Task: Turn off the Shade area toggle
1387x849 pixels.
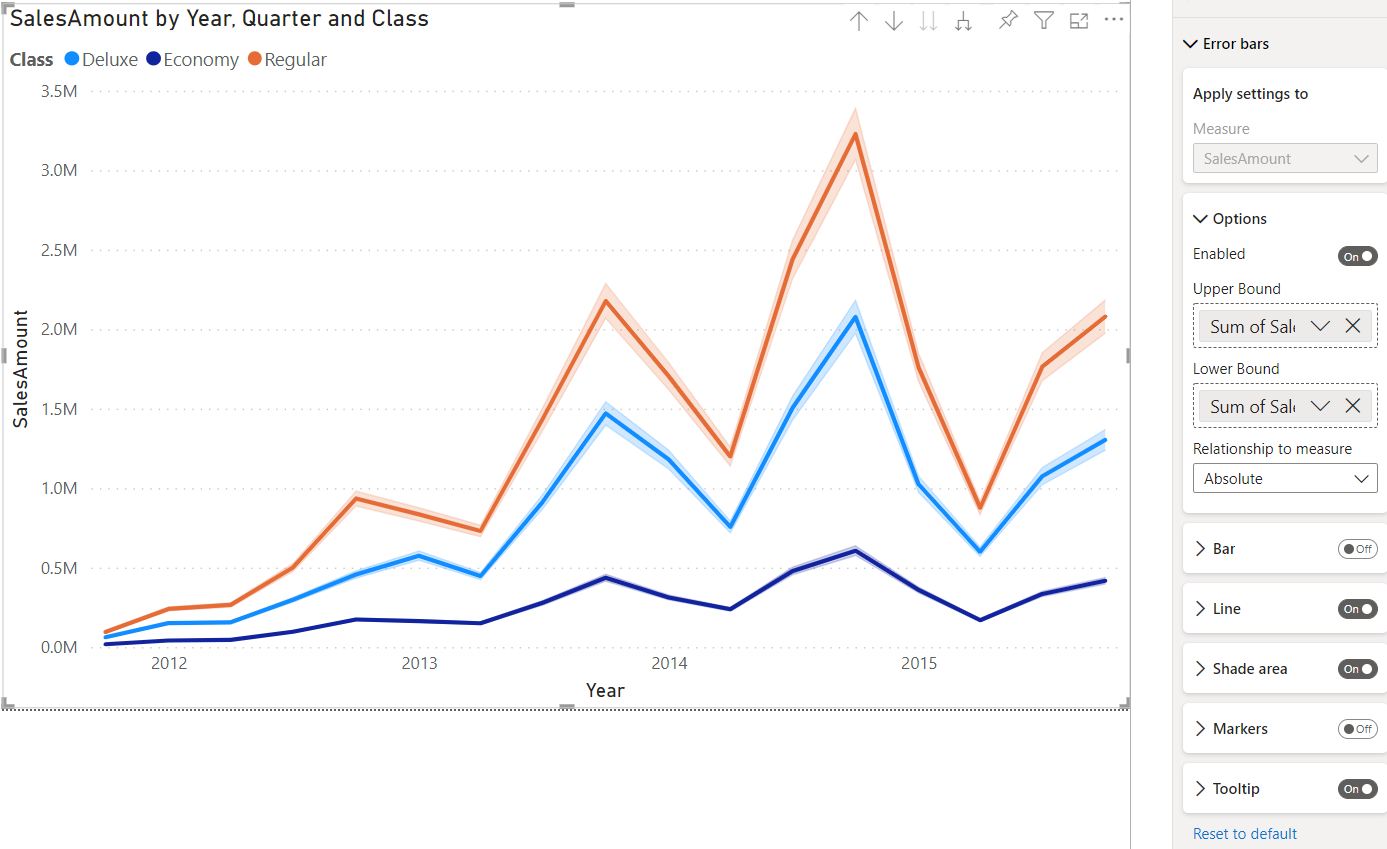Action: tap(1357, 669)
